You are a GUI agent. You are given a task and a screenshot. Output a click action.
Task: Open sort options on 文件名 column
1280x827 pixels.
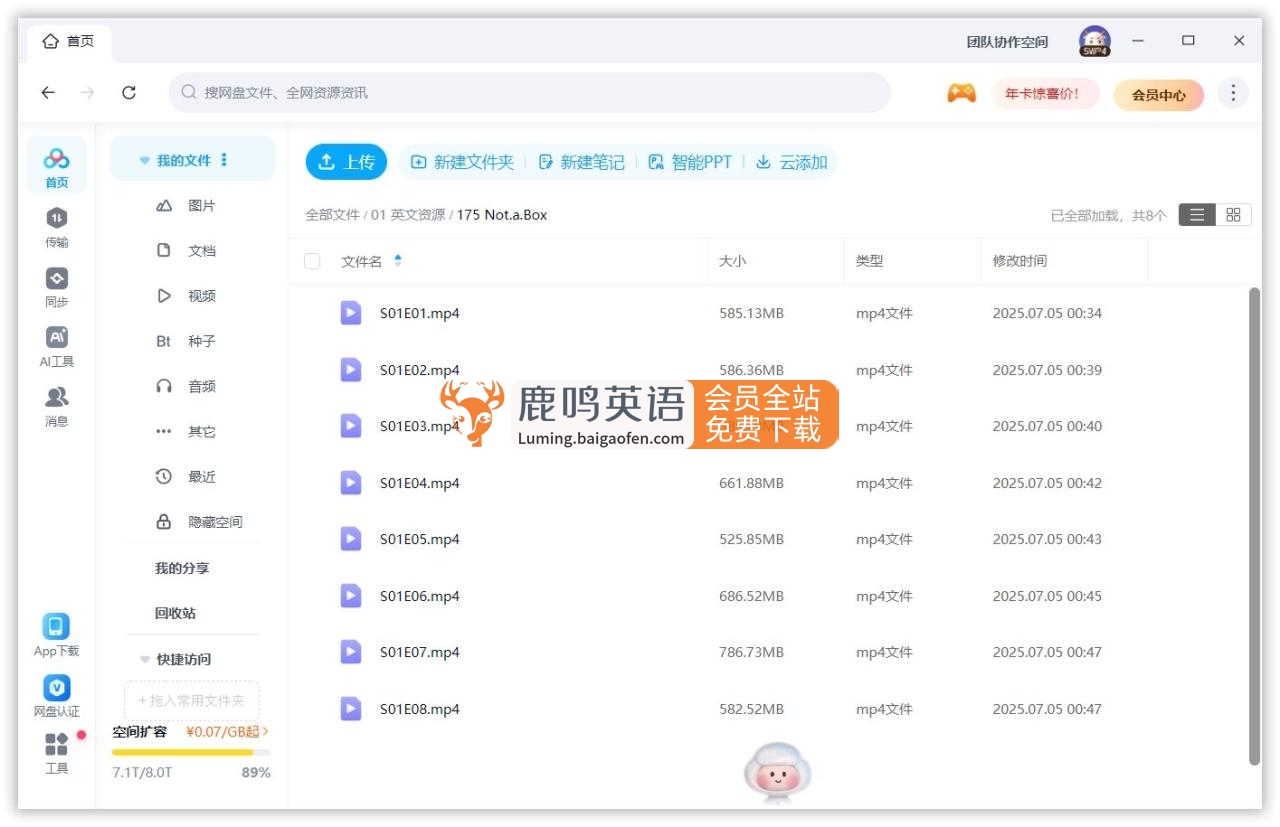click(398, 258)
